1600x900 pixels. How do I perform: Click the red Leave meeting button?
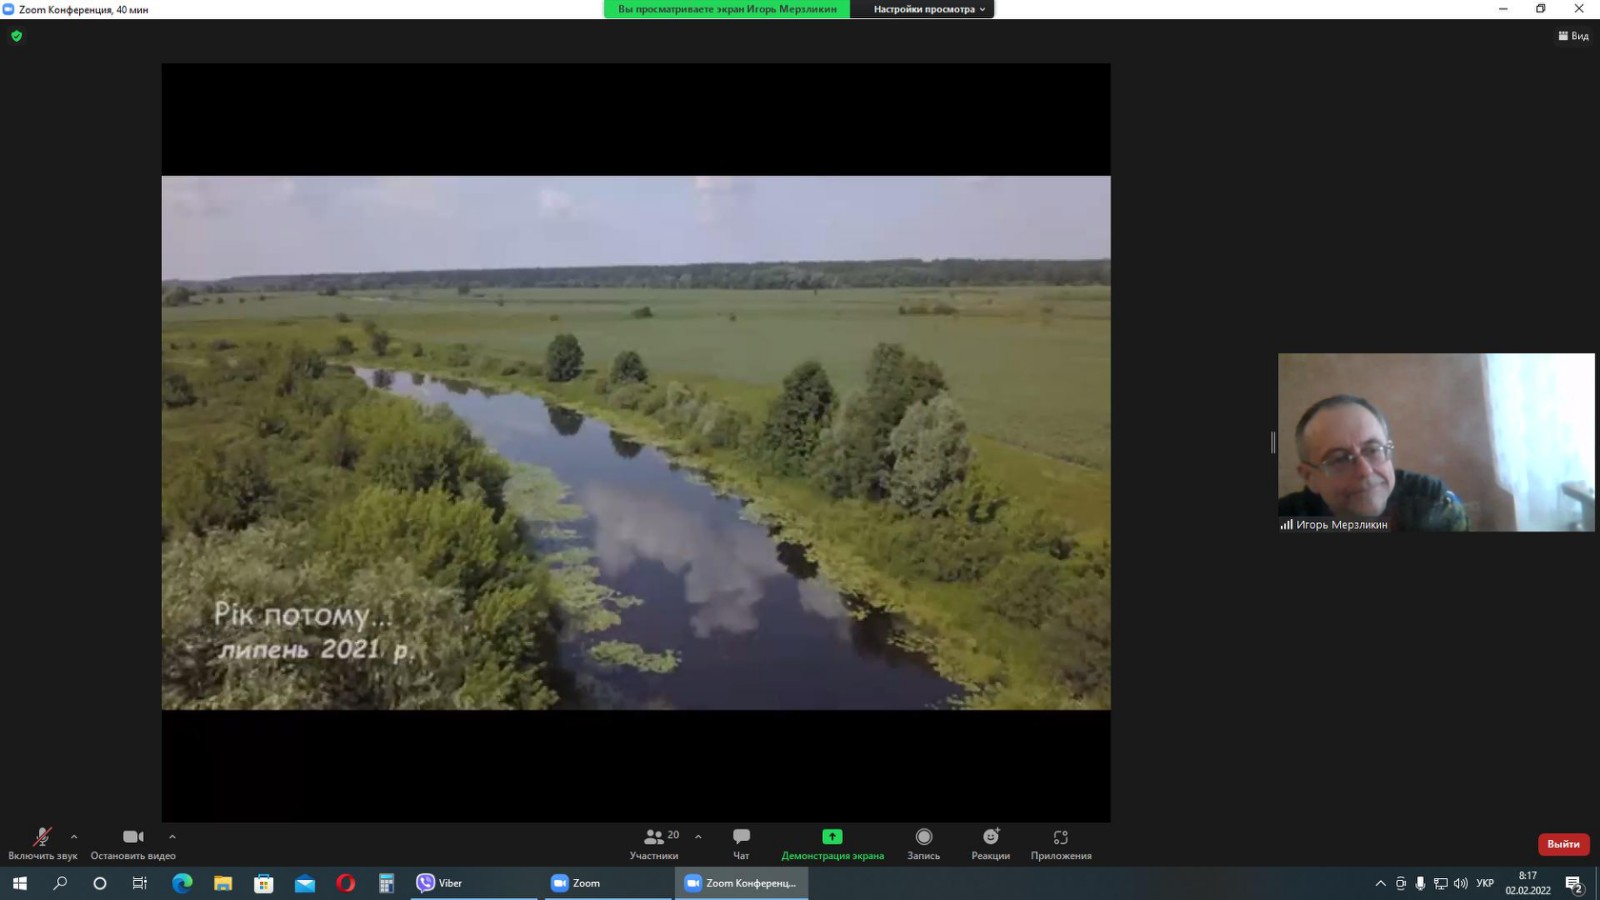[1563, 844]
